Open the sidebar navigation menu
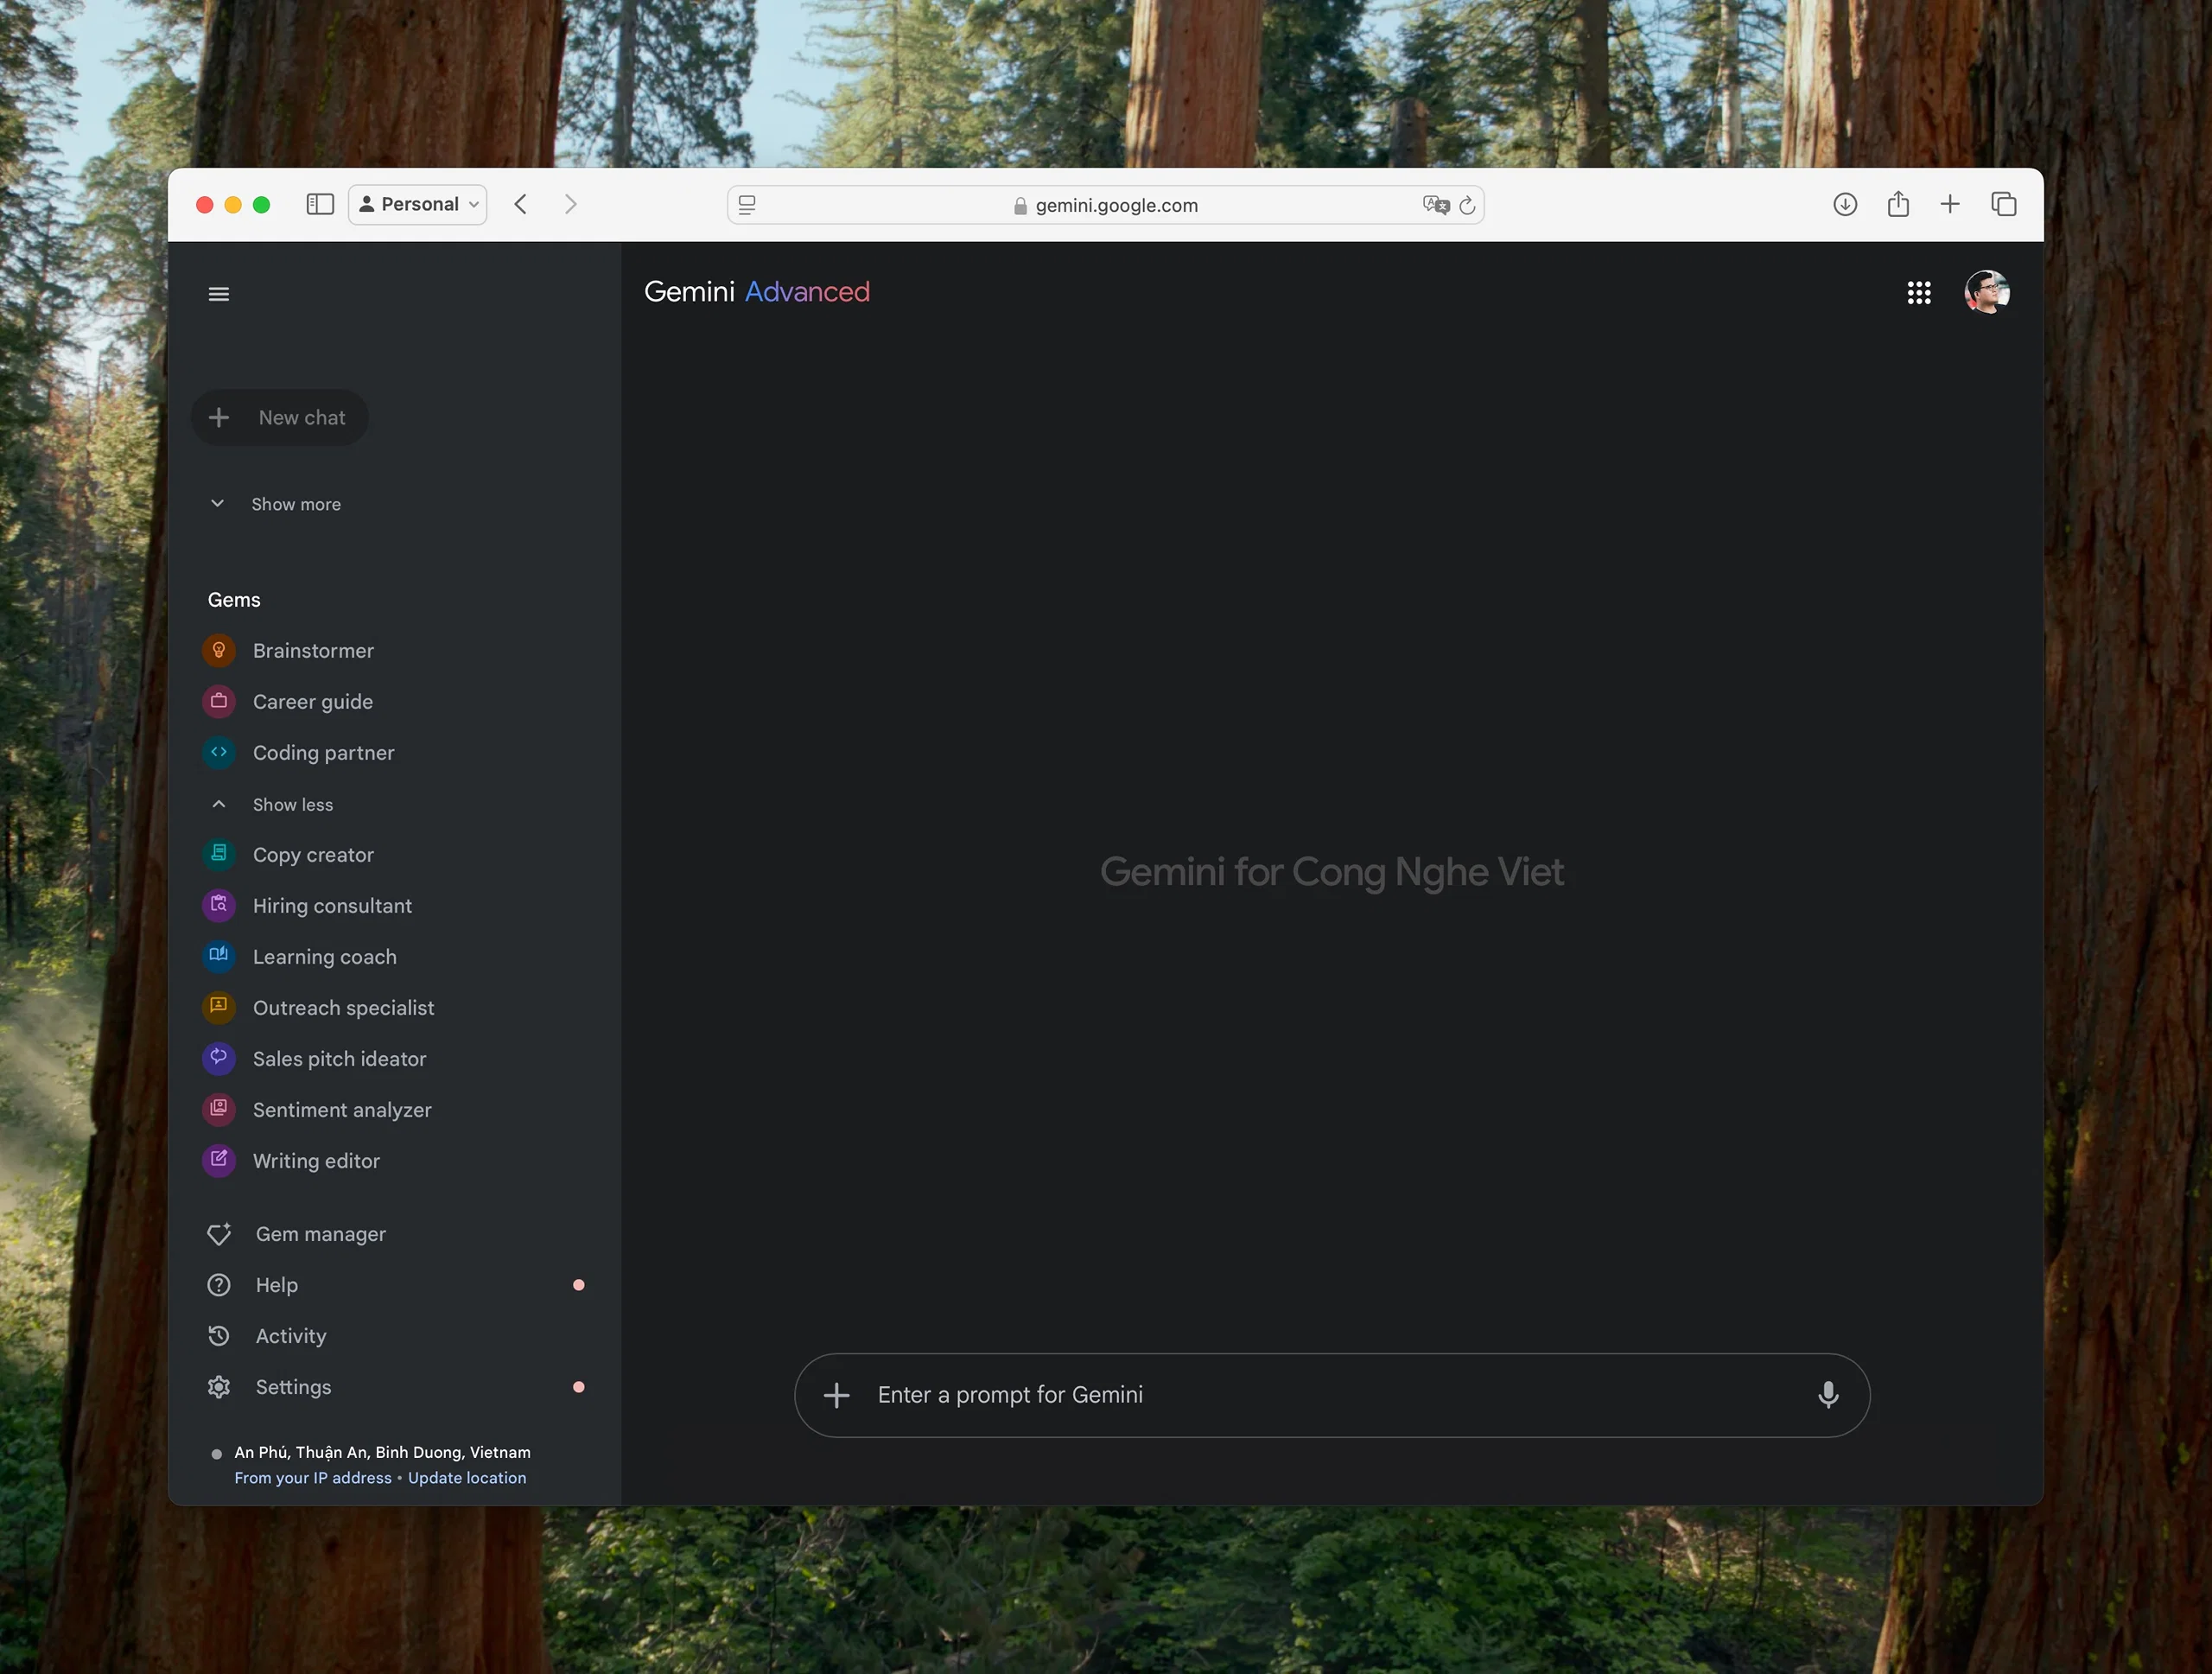This screenshot has width=2212, height=1674. (x=218, y=292)
